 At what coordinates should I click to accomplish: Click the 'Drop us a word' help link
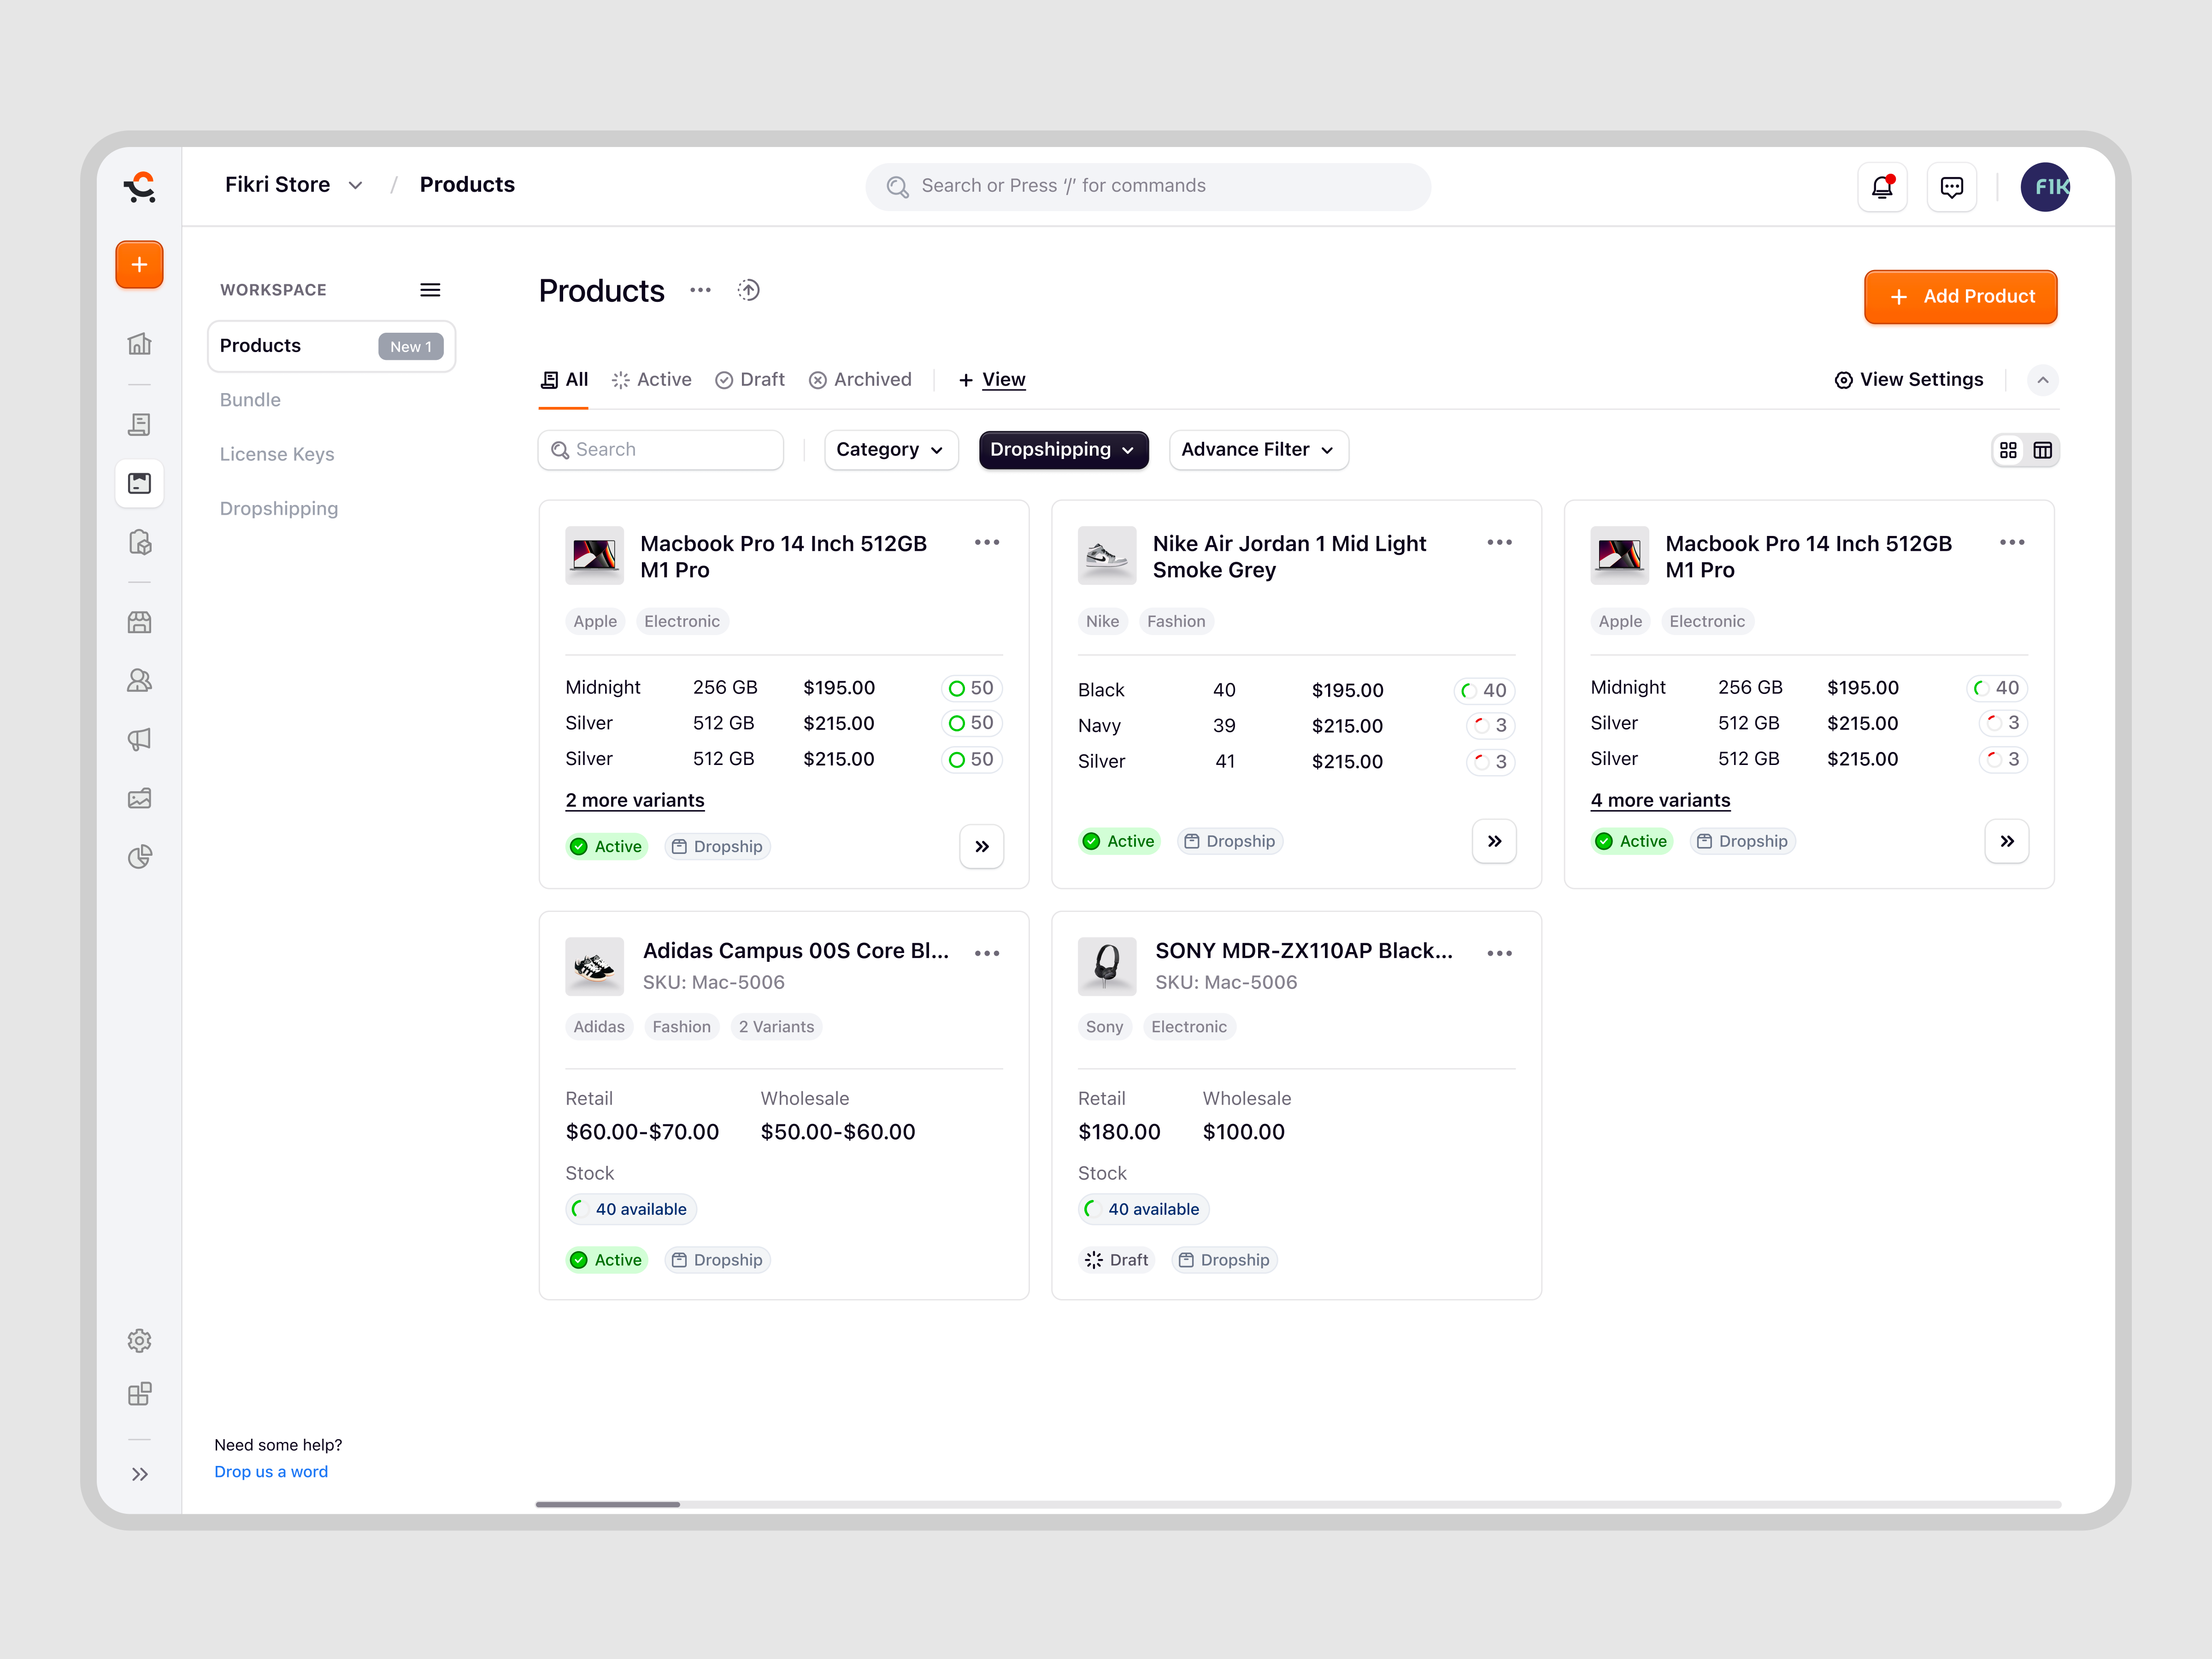pos(271,1471)
